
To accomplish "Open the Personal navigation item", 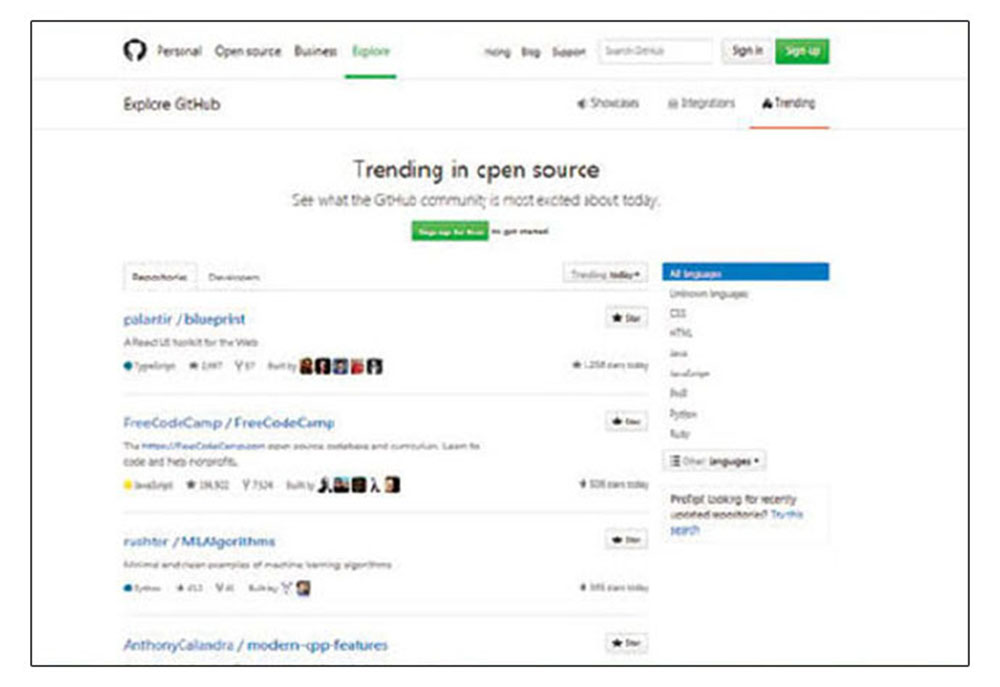I will (179, 51).
